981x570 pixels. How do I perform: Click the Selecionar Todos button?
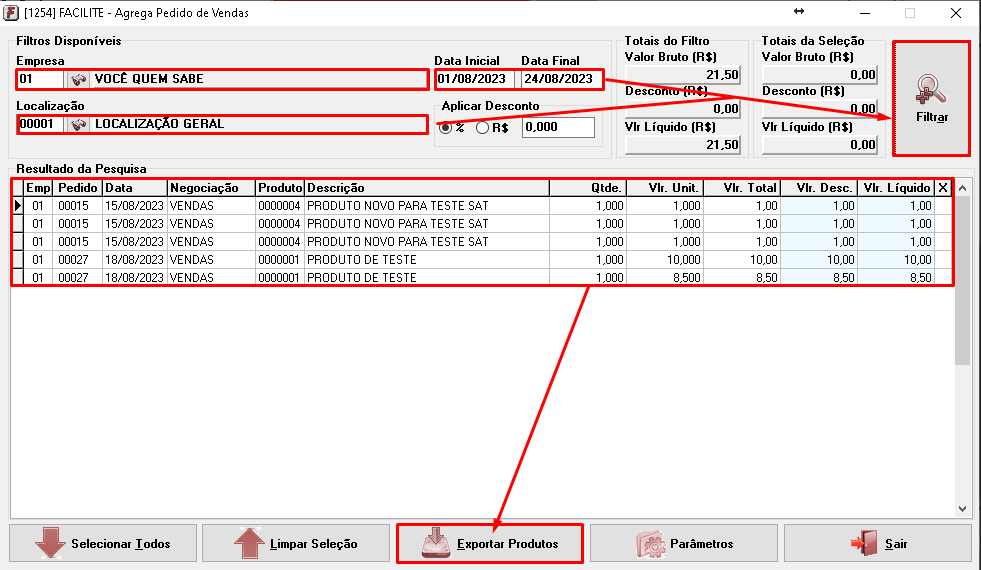(x=103, y=544)
